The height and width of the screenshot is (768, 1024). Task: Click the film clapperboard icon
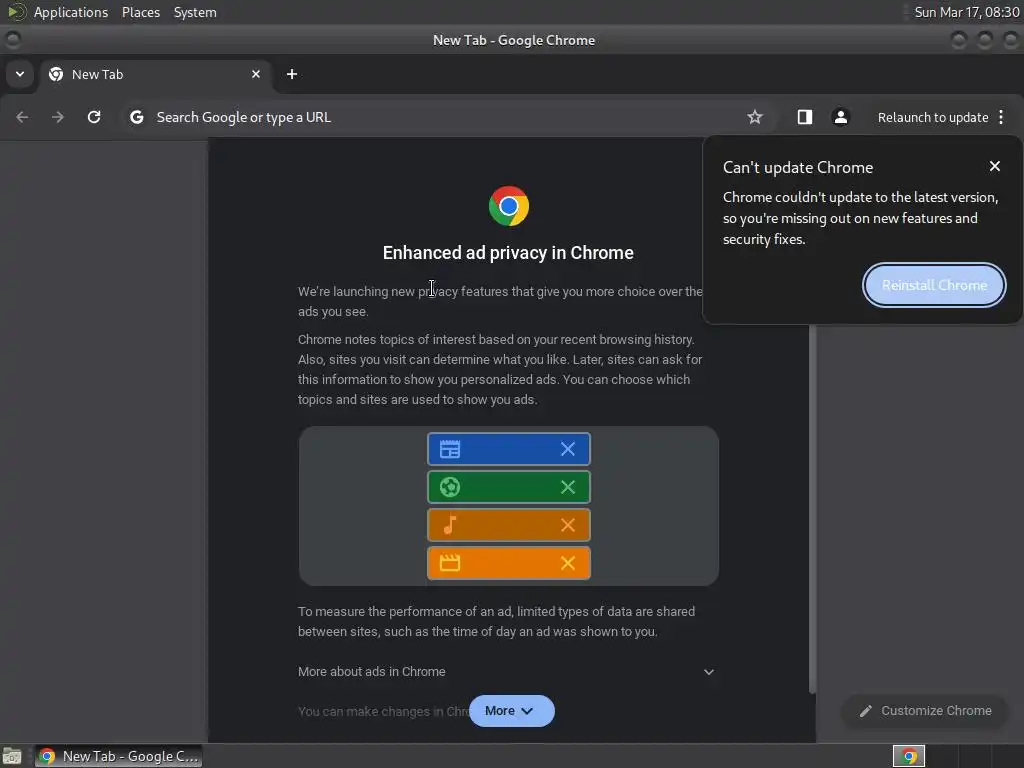pyautogui.click(x=450, y=563)
